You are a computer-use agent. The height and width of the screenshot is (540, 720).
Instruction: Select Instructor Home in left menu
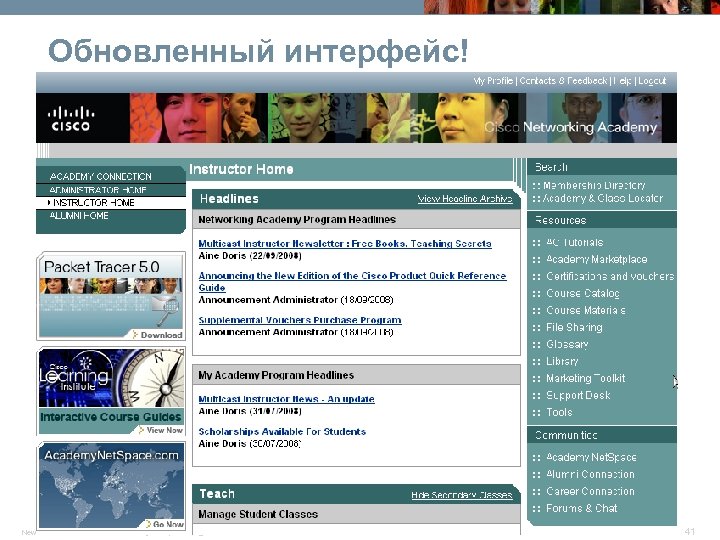(92, 202)
